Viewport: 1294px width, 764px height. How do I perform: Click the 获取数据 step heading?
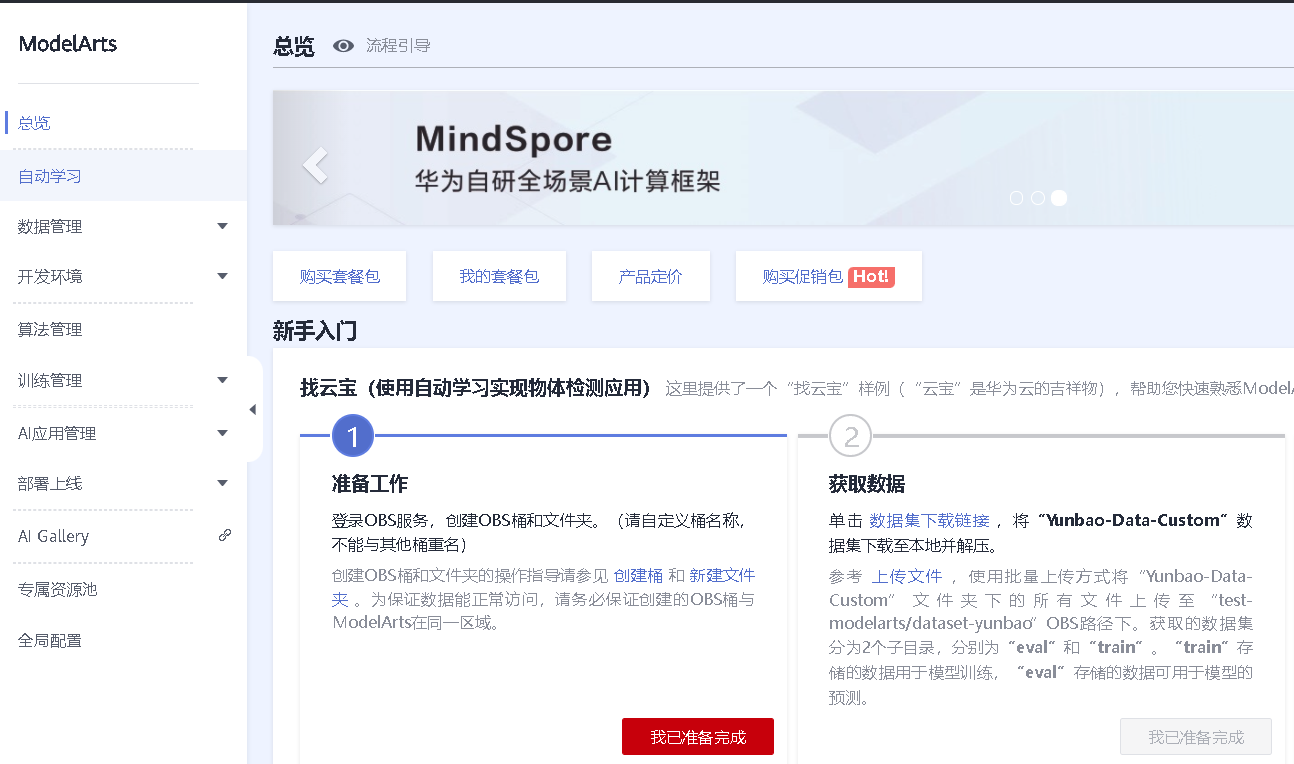[x=867, y=484]
